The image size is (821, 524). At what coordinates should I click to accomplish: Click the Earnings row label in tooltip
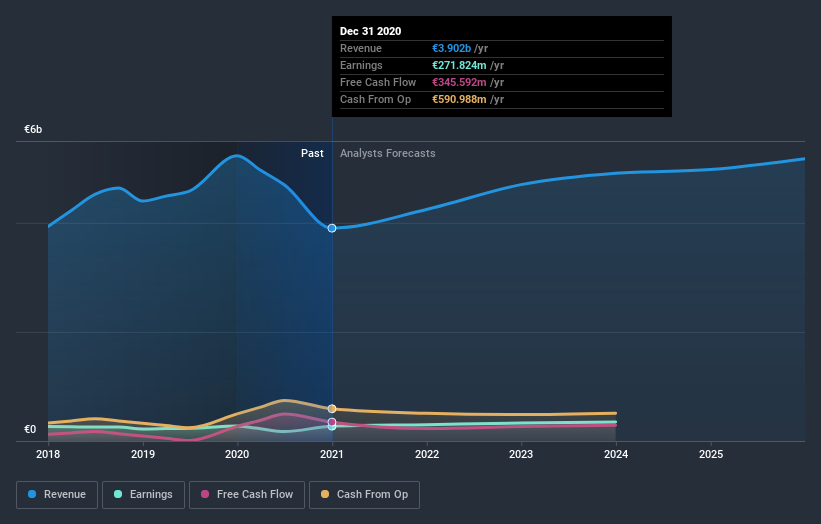[x=361, y=65]
